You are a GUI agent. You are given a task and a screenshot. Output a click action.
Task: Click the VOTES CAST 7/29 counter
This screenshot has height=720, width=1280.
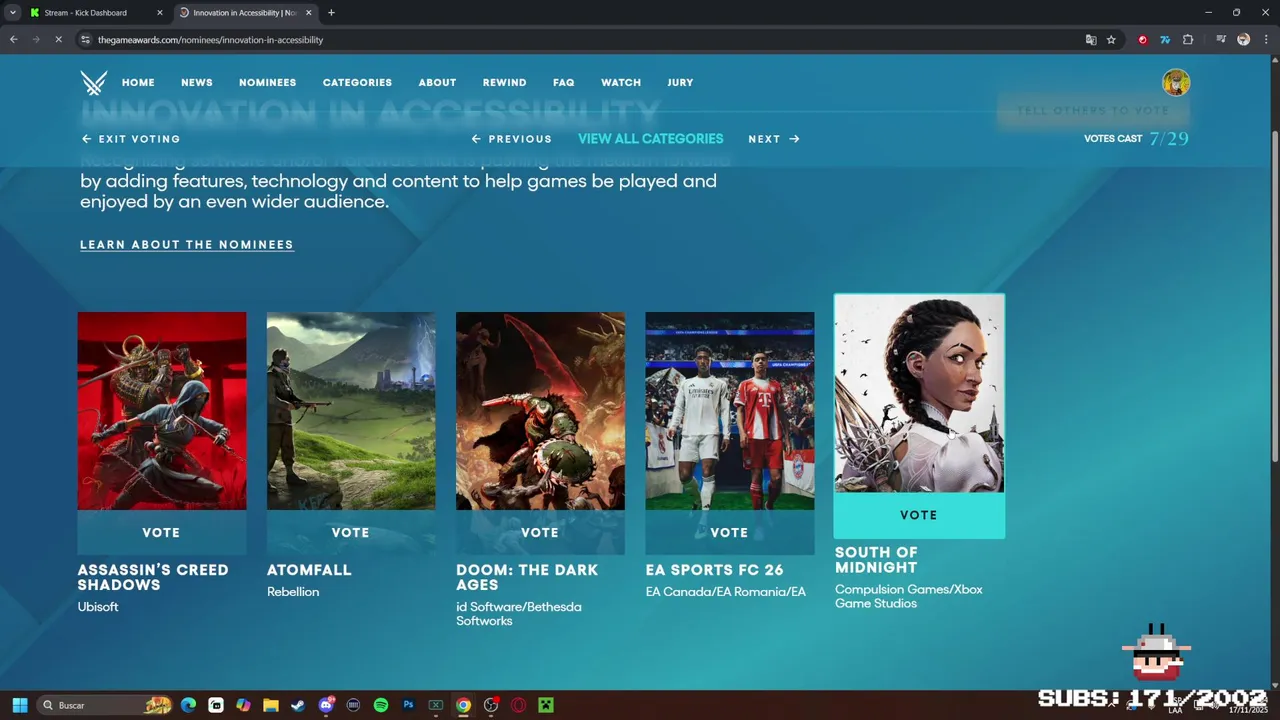1136,139
